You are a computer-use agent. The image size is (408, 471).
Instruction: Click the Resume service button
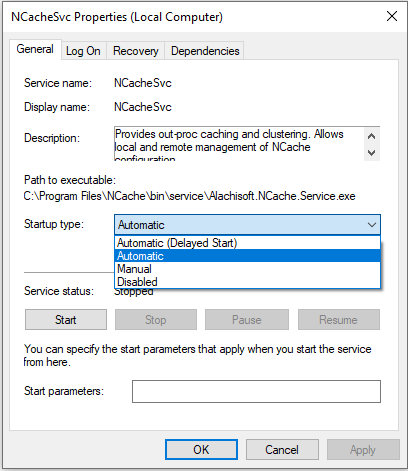click(x=339, y=320)
